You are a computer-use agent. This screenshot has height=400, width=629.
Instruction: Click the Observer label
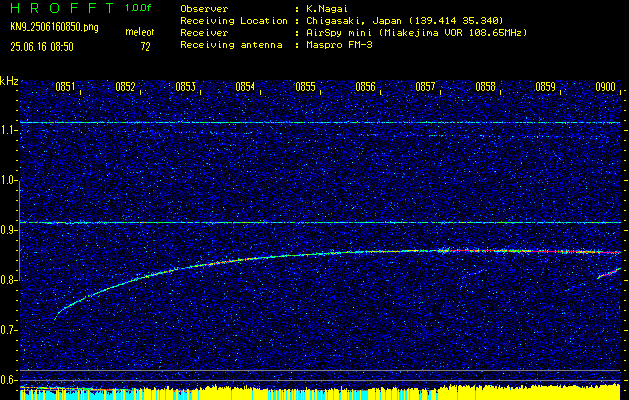tap(204, 8)
